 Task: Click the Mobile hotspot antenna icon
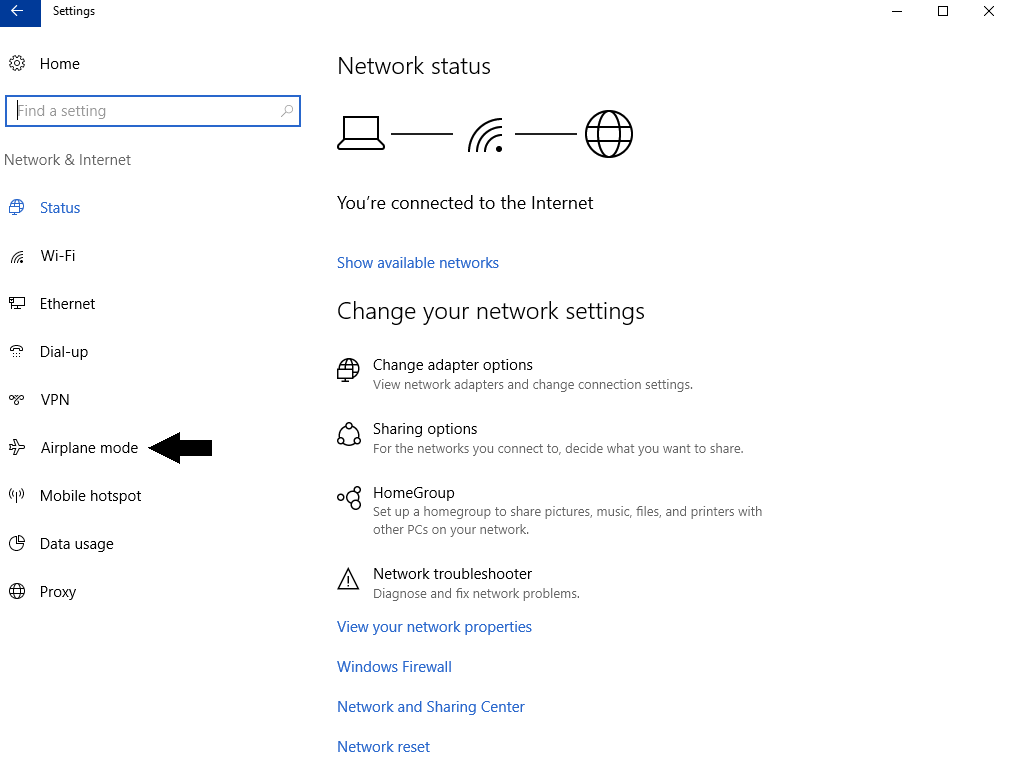pos(17,496)
